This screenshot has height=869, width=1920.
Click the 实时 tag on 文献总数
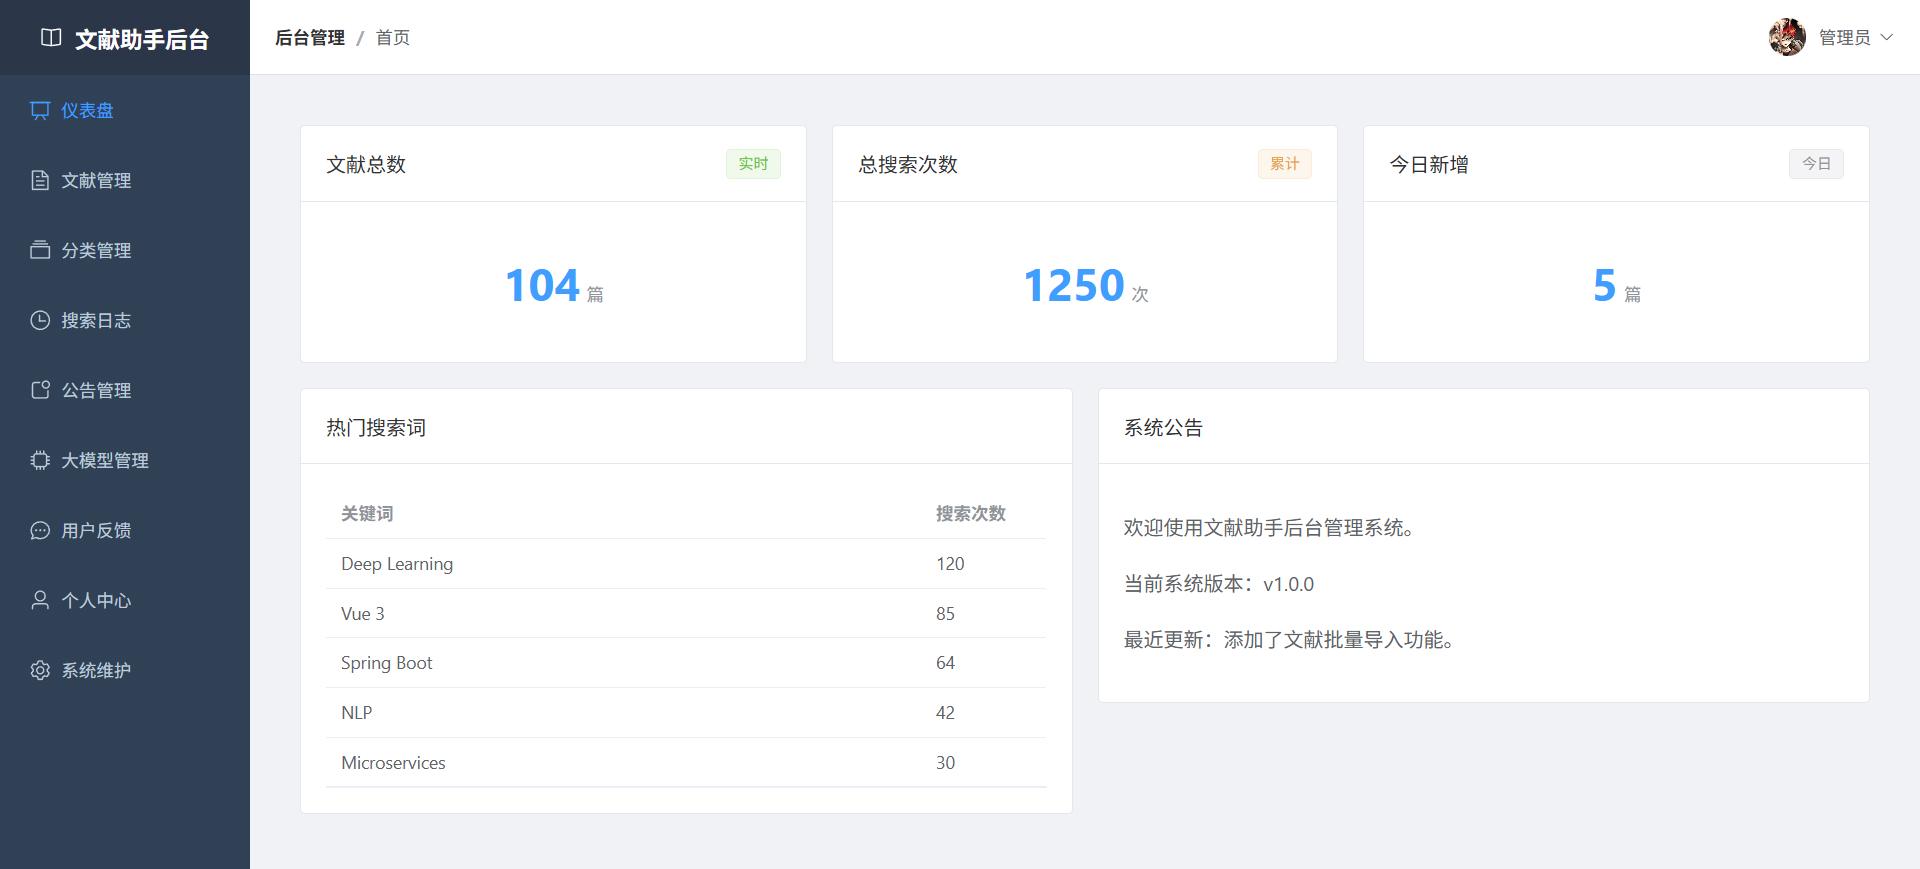point(753,164)
